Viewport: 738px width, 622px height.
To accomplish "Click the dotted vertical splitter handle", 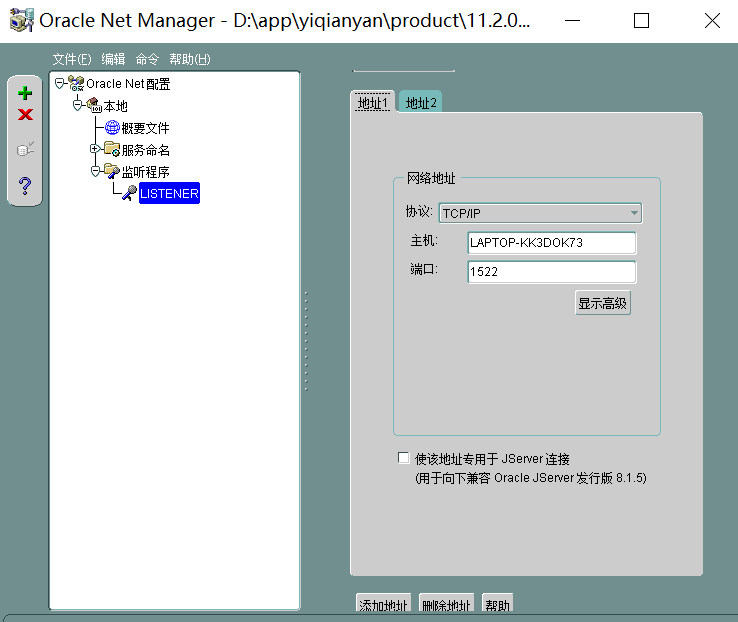I will pyautogui.click(x=306, y=341).
